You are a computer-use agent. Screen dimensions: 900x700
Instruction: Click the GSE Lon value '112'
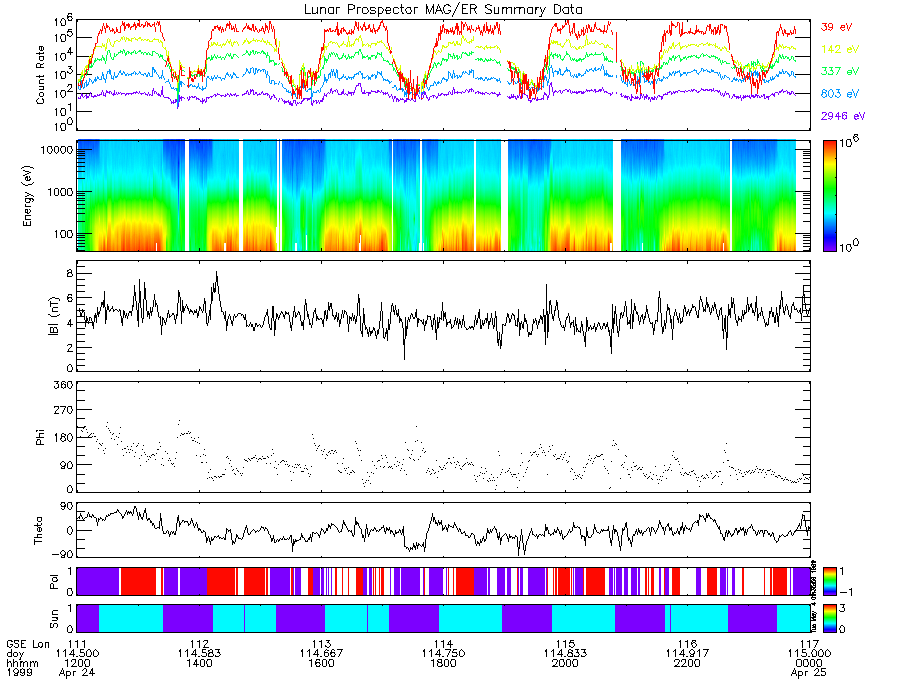point(199,644)
